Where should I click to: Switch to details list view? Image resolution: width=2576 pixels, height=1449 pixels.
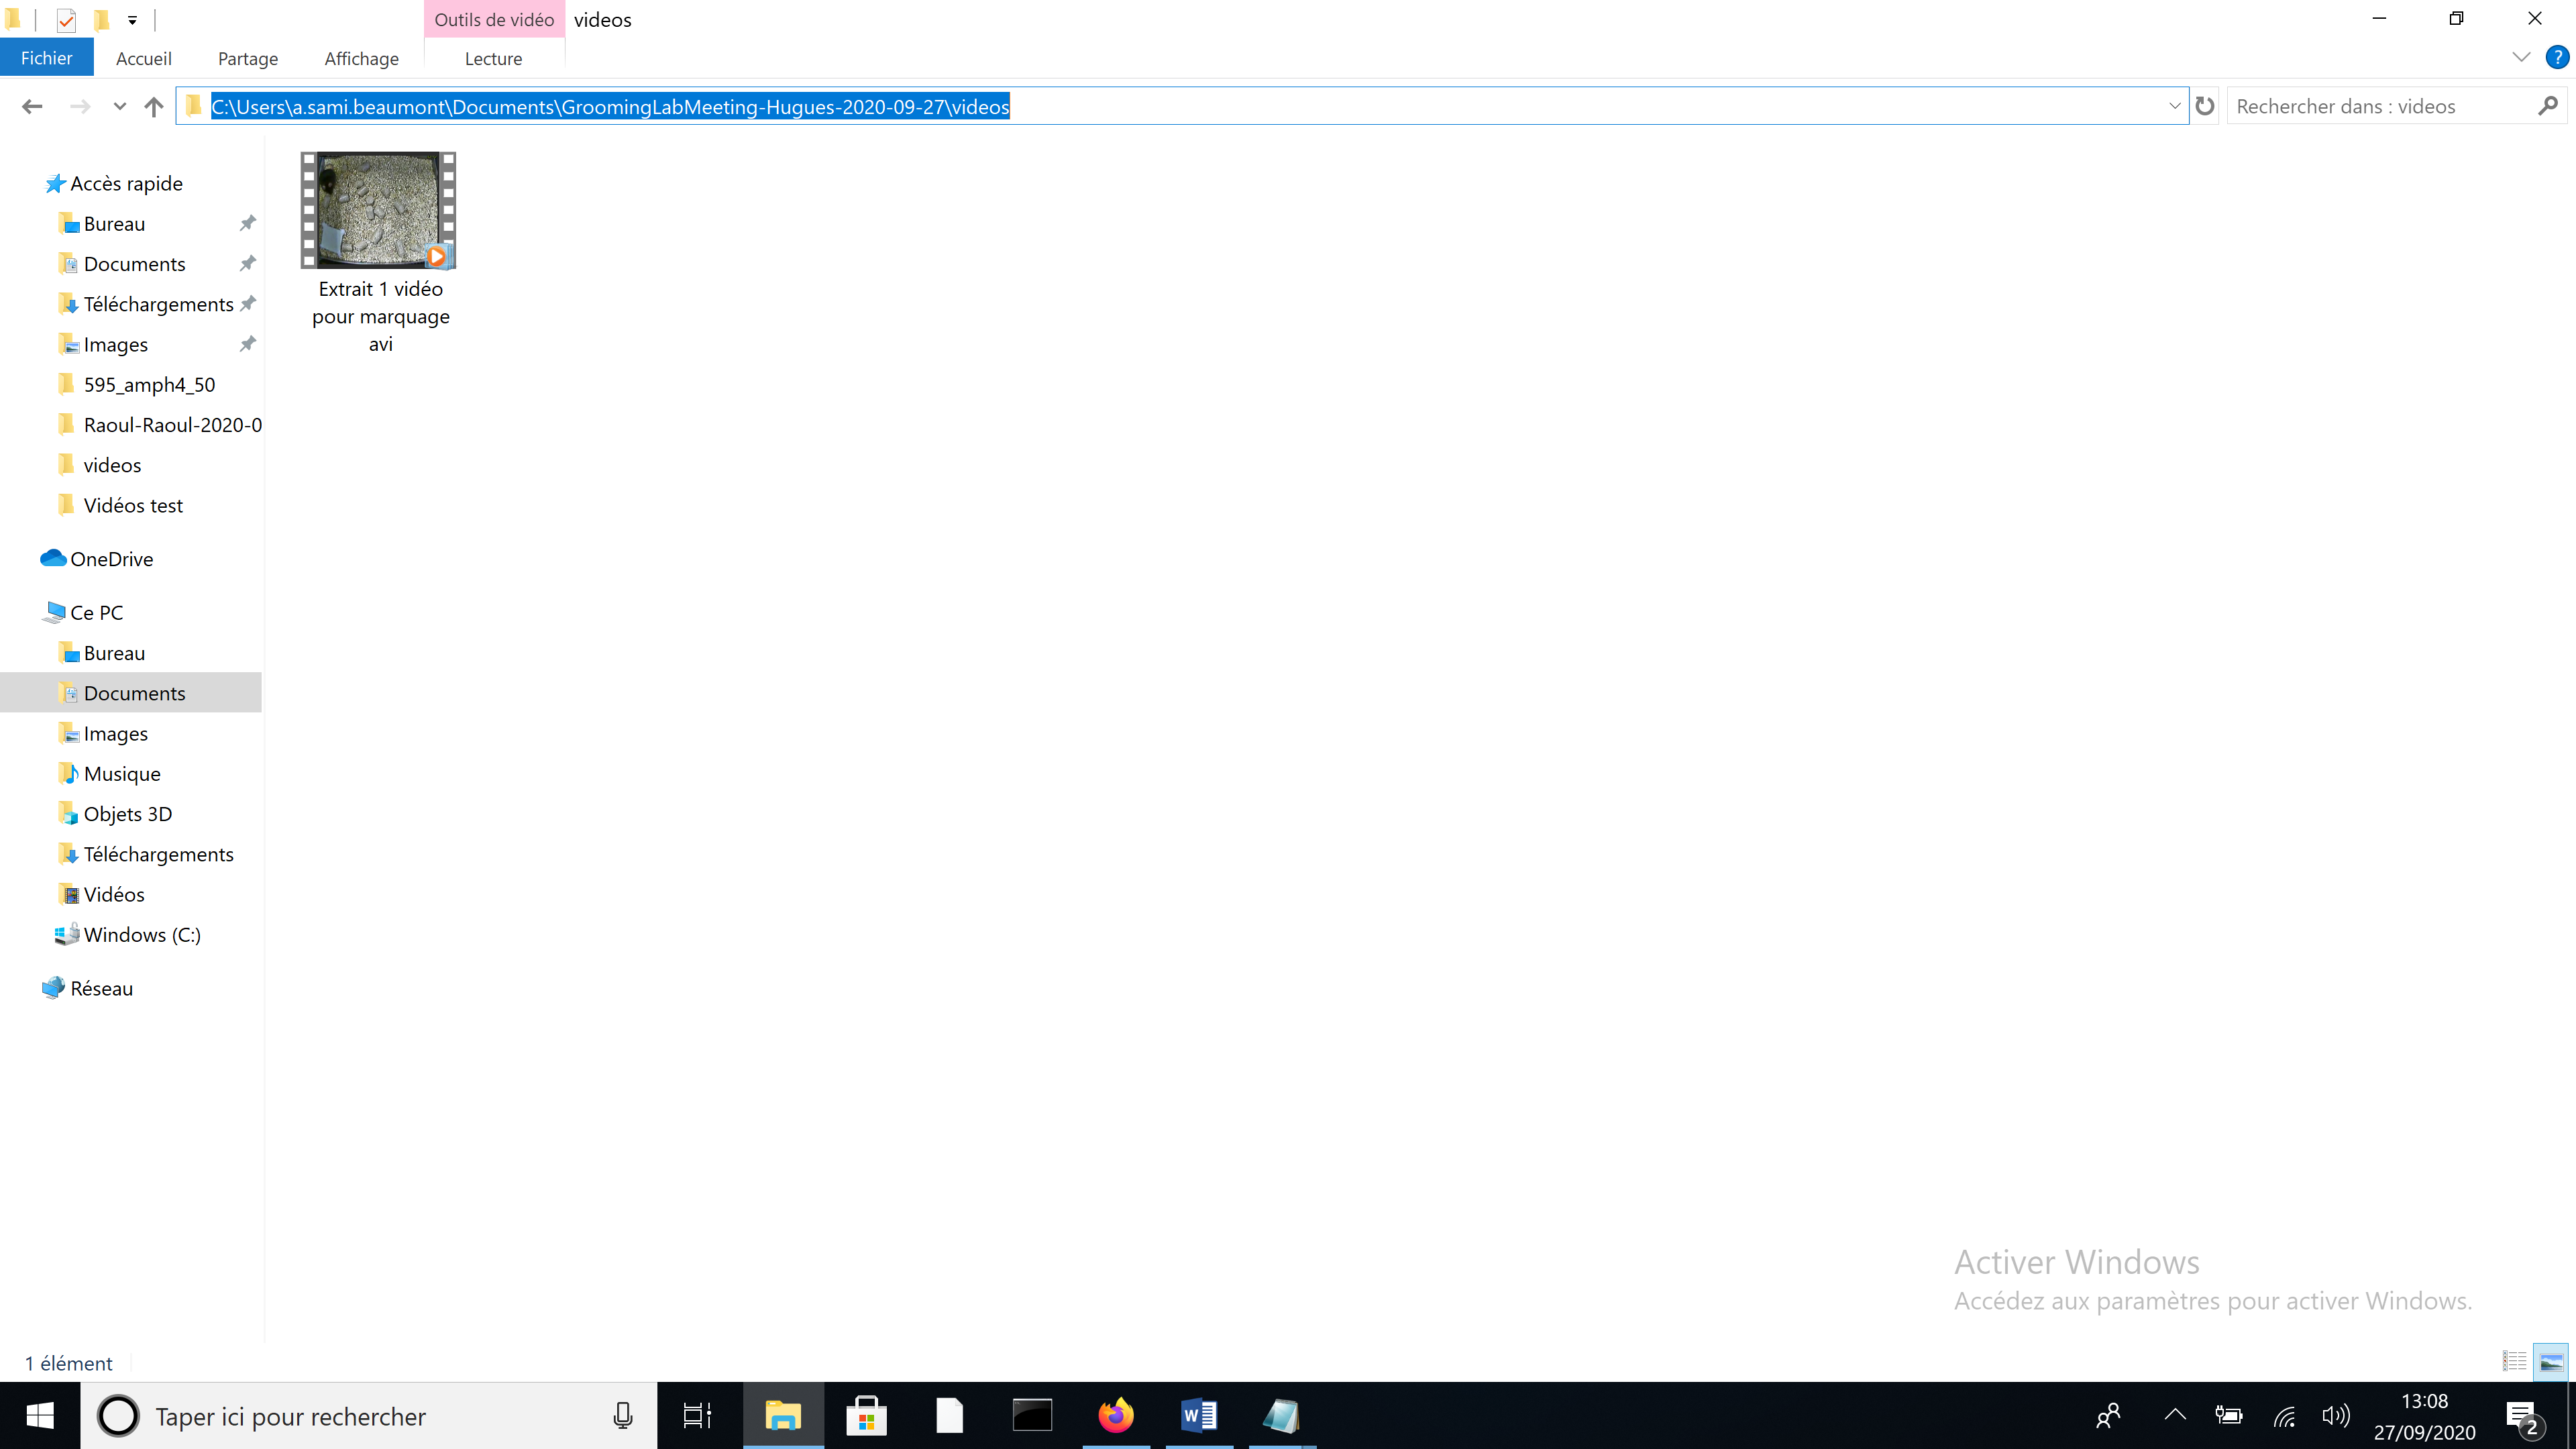[2514, 1362]
